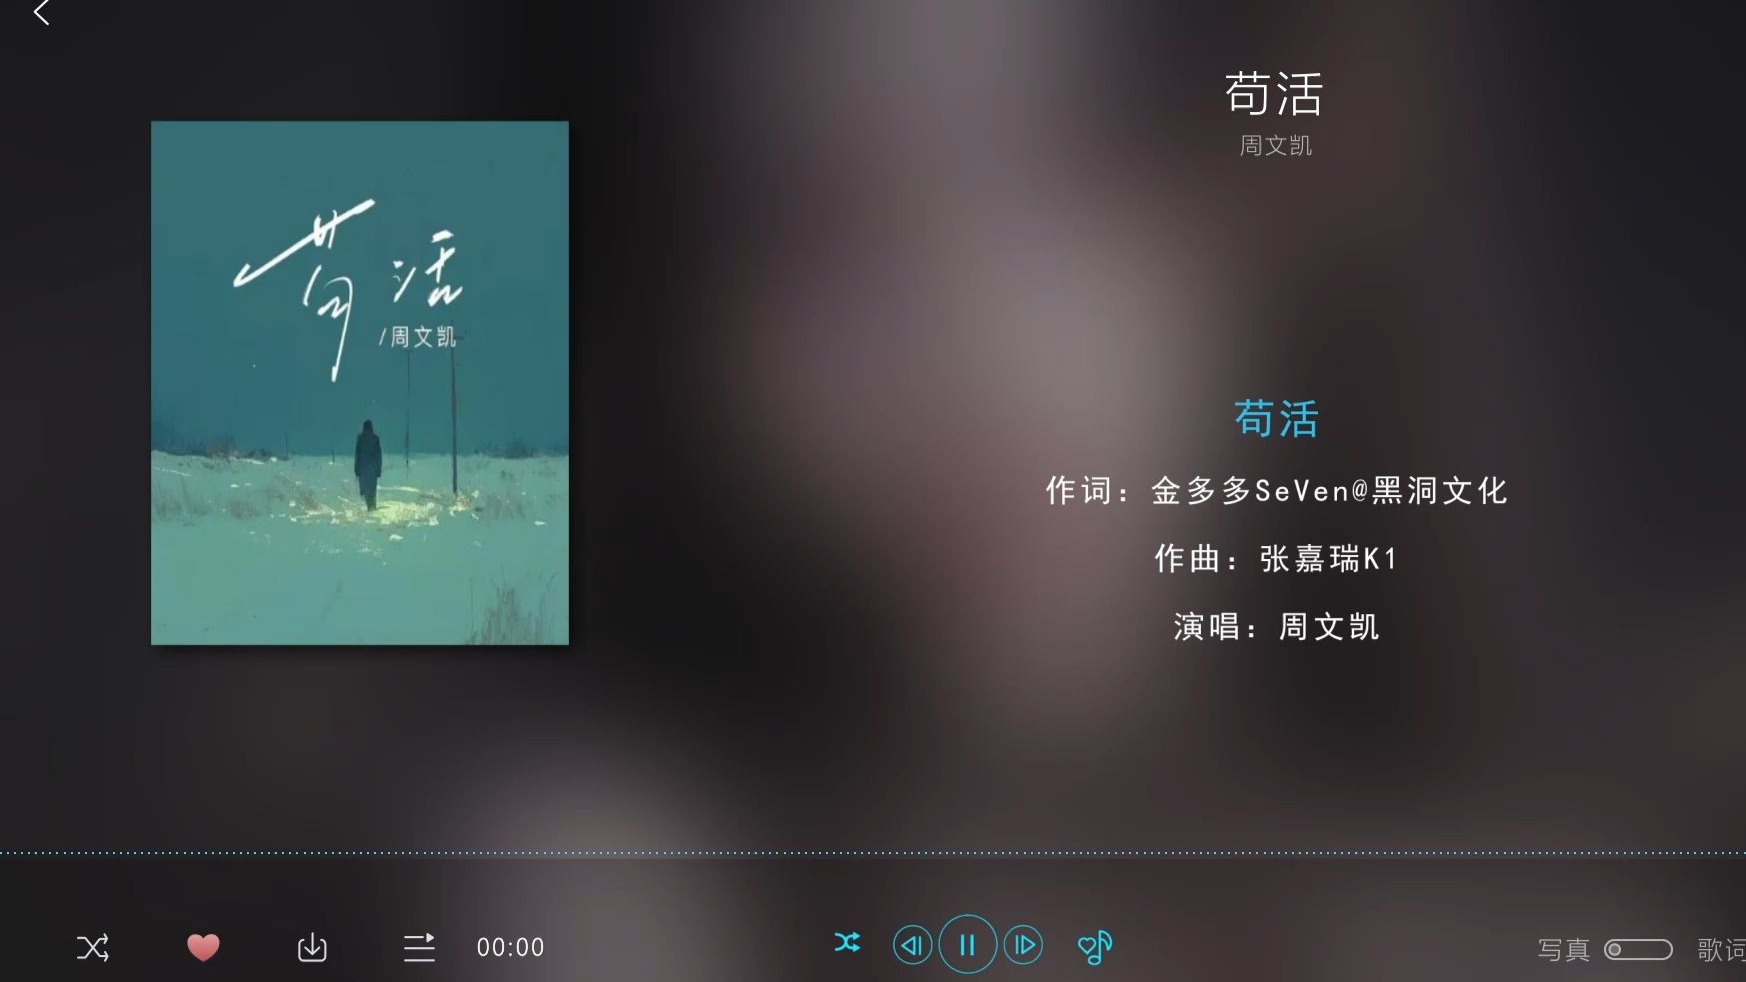The image size is (1746, 982).
Task: Download the current song
Action: click(x=312, y=947)
